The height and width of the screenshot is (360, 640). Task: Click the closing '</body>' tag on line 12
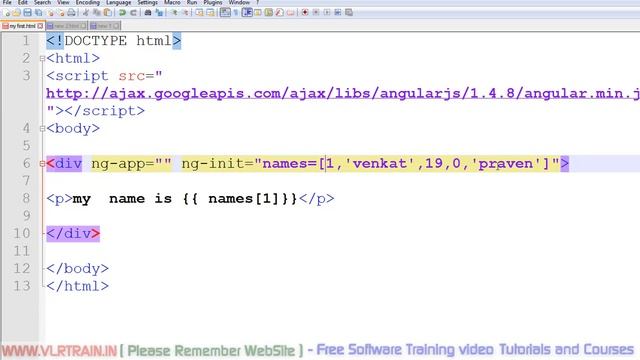[x=78, y=269]
